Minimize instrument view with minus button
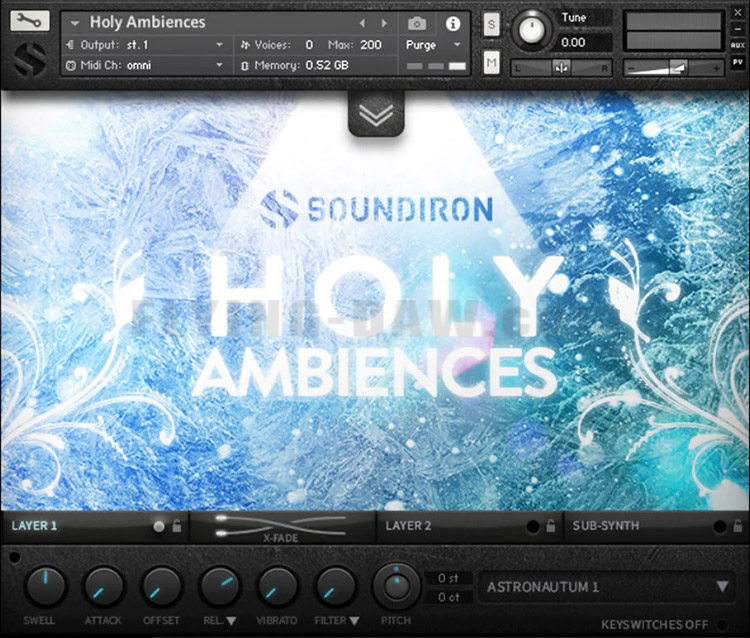750x638 pixels. coord(738,29)
